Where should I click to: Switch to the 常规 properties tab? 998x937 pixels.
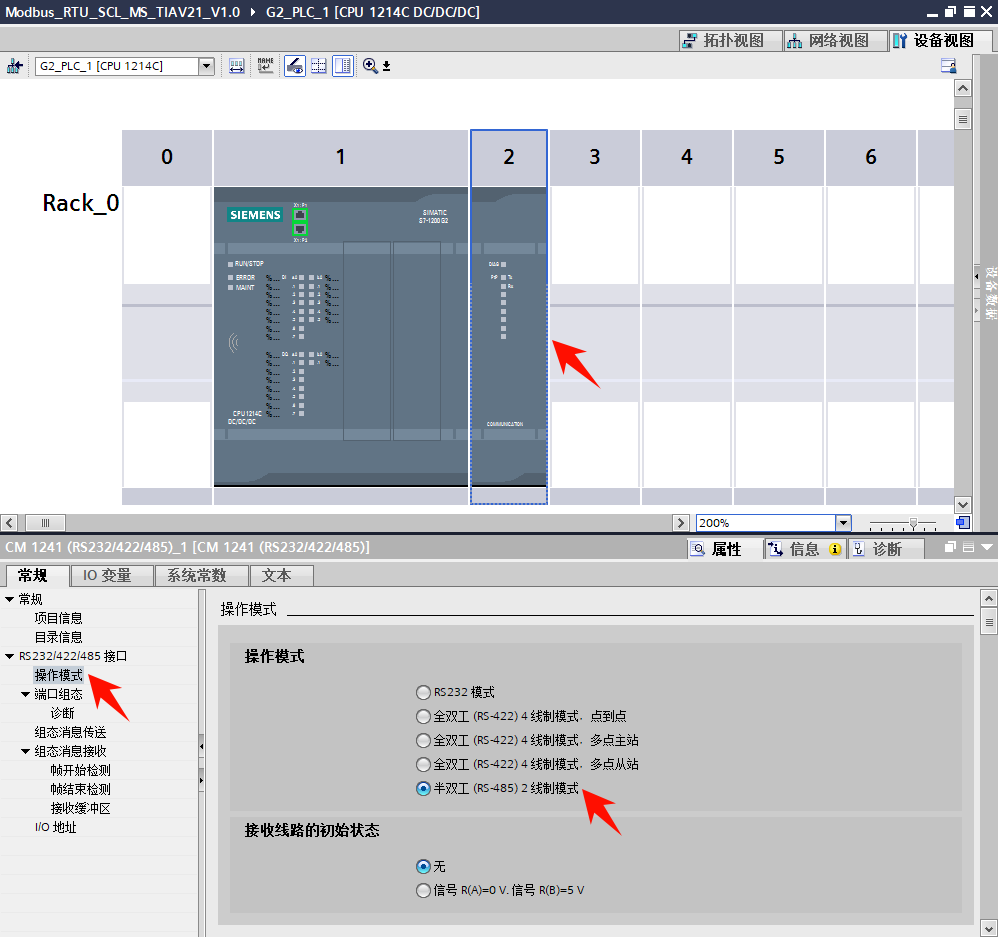click(x=37, y=575)
